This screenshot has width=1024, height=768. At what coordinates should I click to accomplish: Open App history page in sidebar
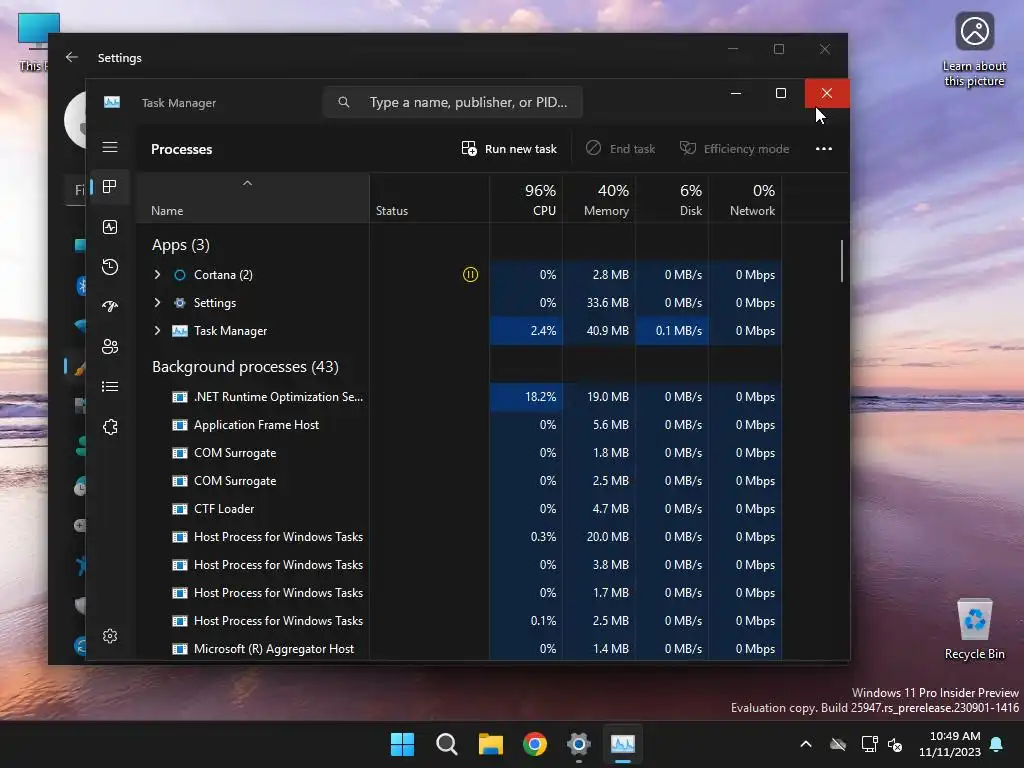click(110, 266)
